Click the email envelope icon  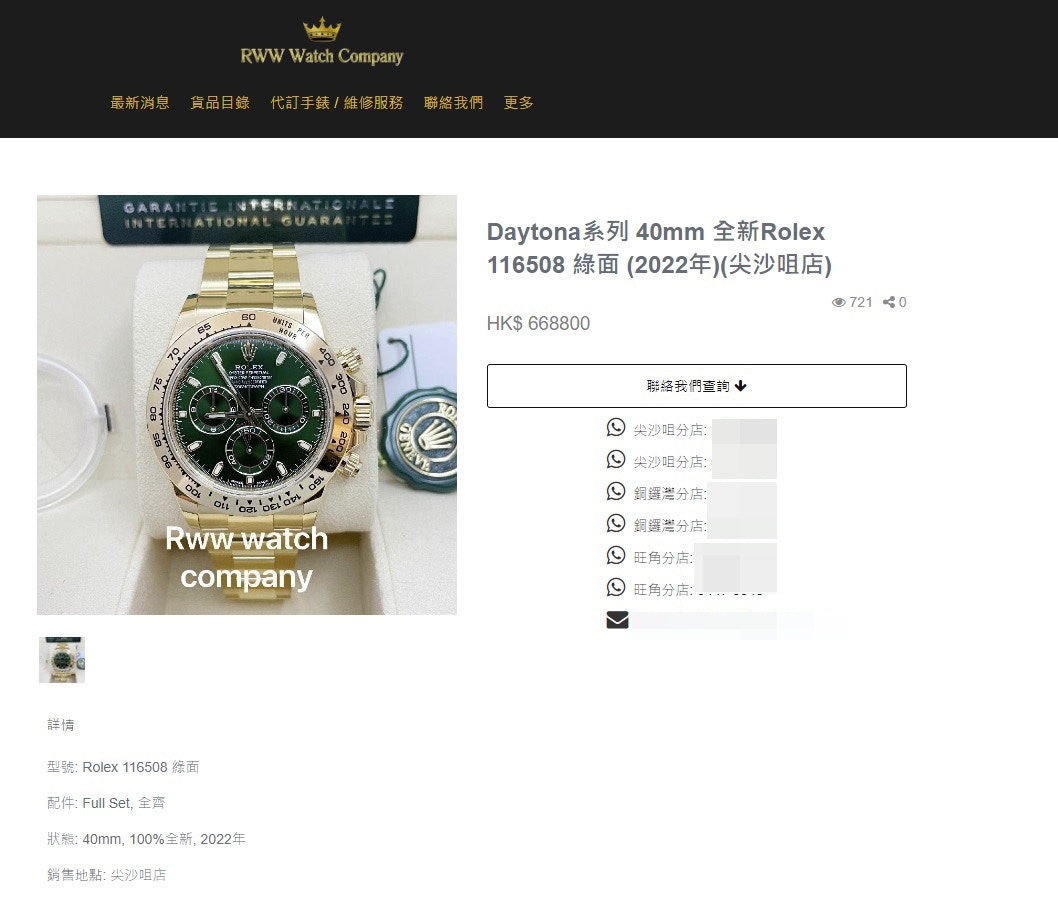[617, 620]
